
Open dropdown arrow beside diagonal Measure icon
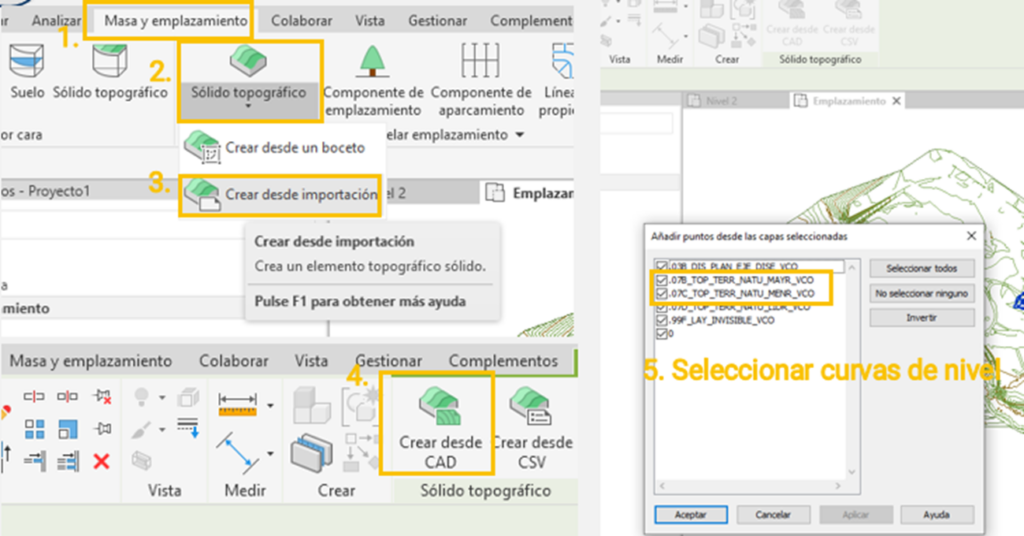tap(270, 453)
